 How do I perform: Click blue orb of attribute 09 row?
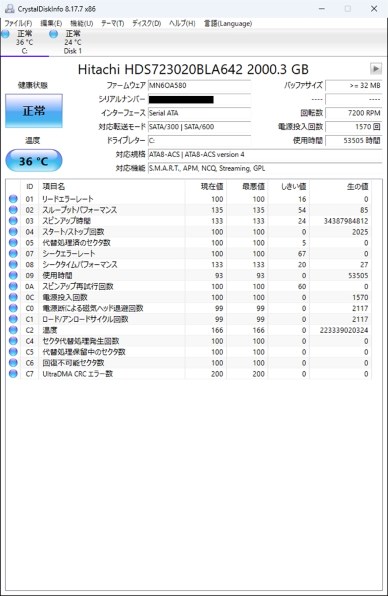tap(13, 276)
